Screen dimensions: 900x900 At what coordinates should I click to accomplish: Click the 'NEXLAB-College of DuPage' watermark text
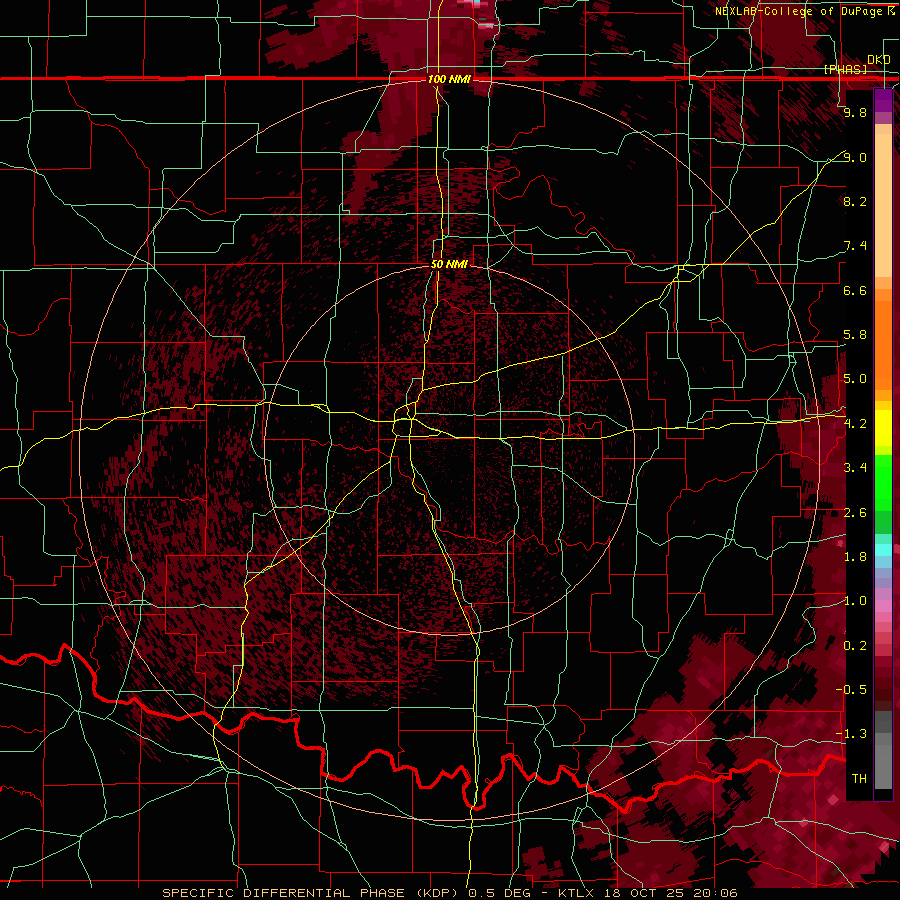[x=800, y=11]
